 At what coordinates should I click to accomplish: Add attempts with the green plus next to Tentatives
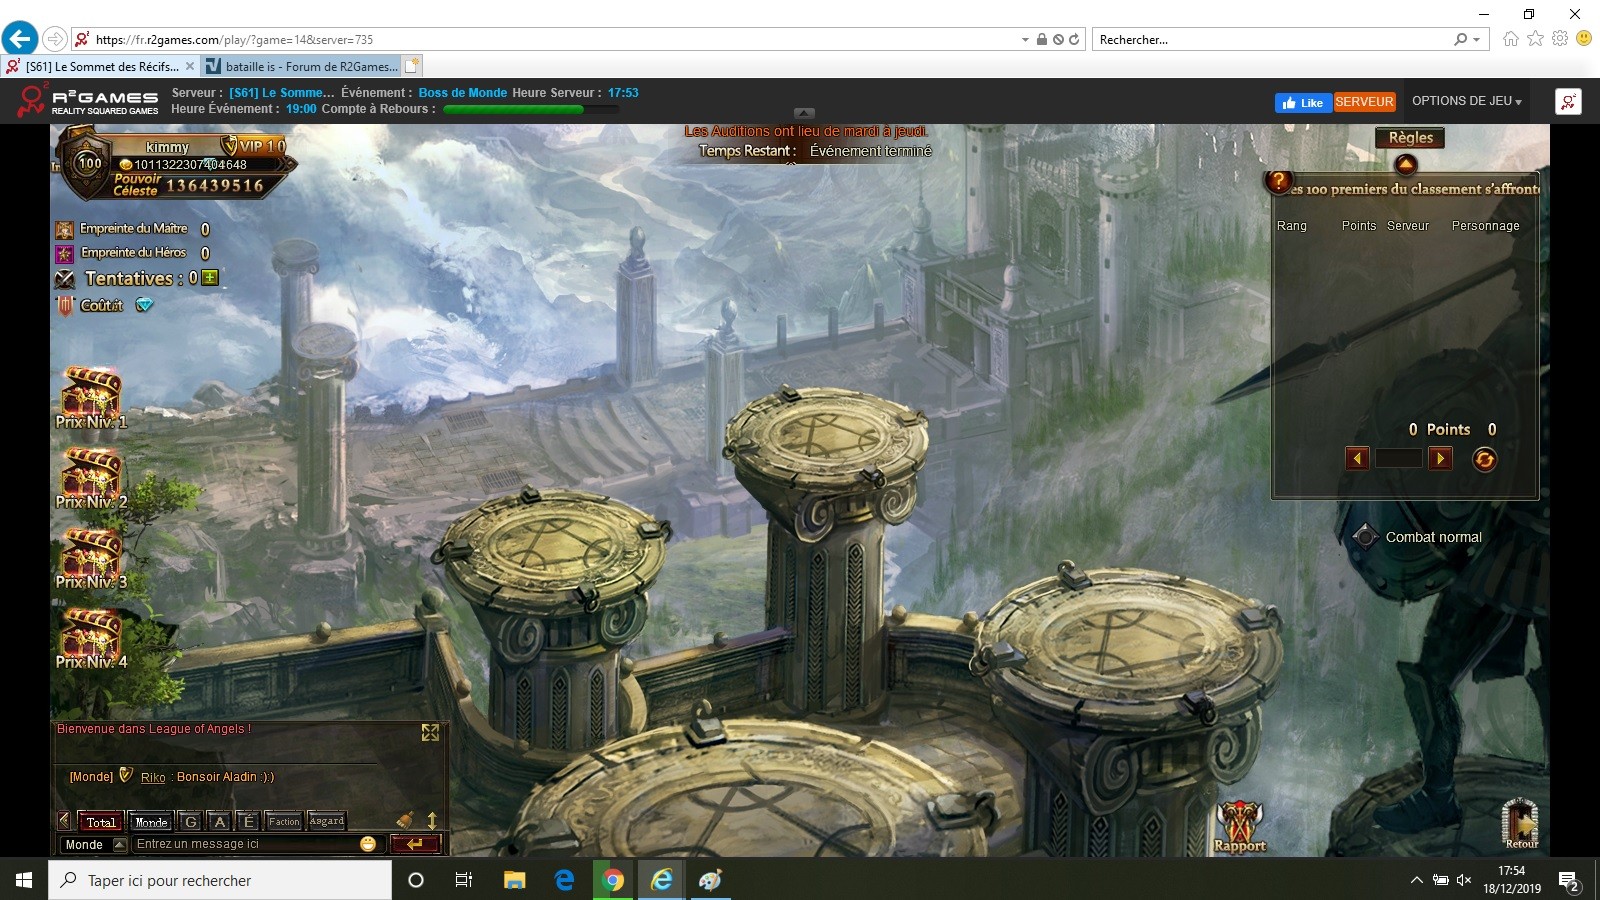click(x=210, y=278)
